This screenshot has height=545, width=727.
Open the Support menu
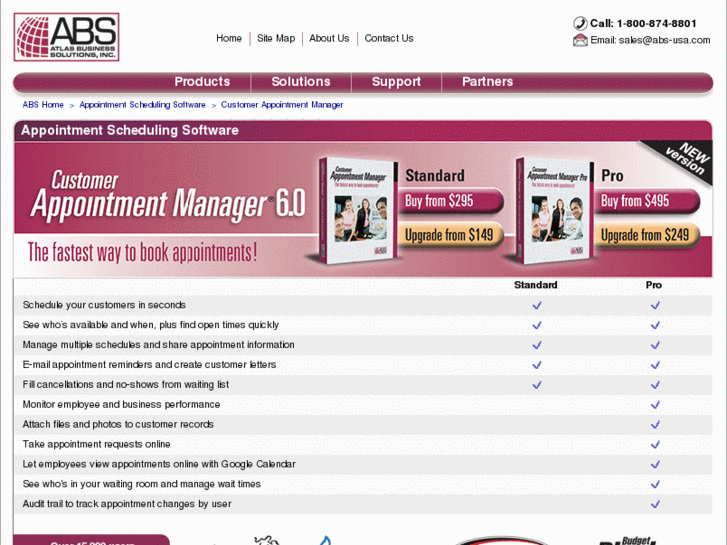(x=396, y=82)
